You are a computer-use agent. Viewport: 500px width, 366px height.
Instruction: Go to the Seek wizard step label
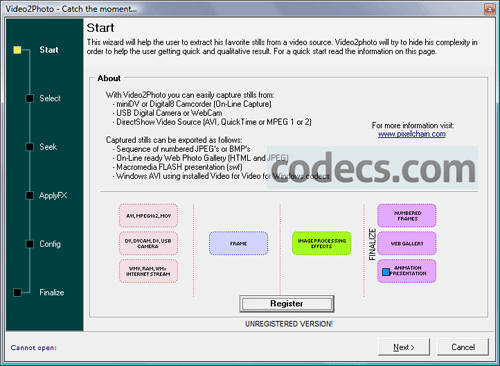tap(48, 147)
